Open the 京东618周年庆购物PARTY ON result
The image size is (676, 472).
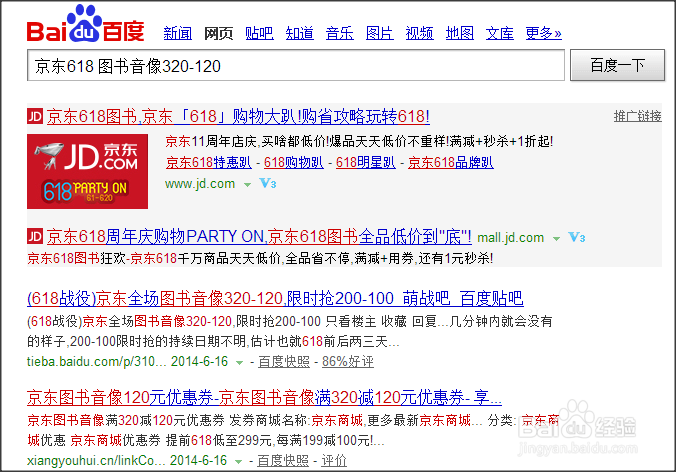coord(259,237)
